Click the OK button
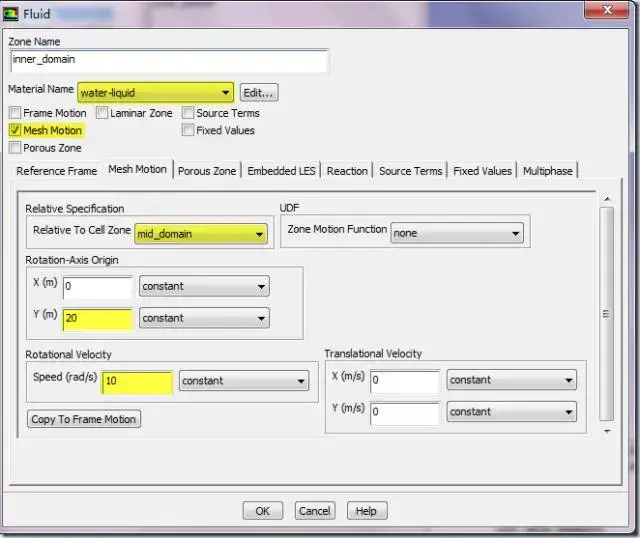This screenshot has width=640, height=538. 262,511
